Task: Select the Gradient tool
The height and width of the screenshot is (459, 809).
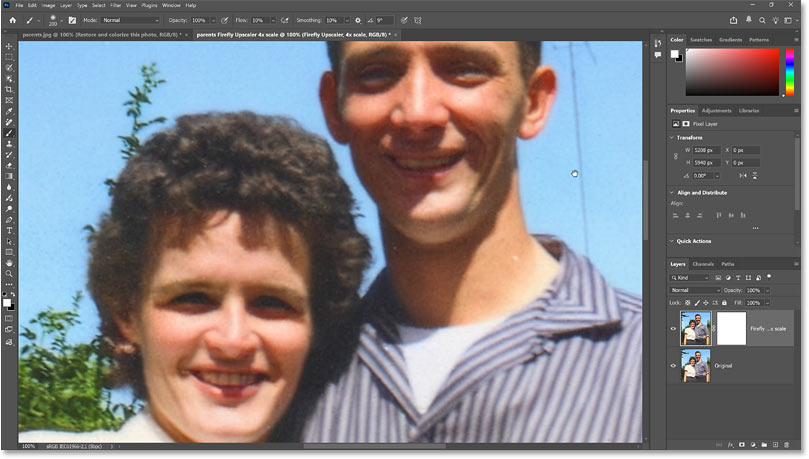Action: pyautogui.click(x=9, y=176)
